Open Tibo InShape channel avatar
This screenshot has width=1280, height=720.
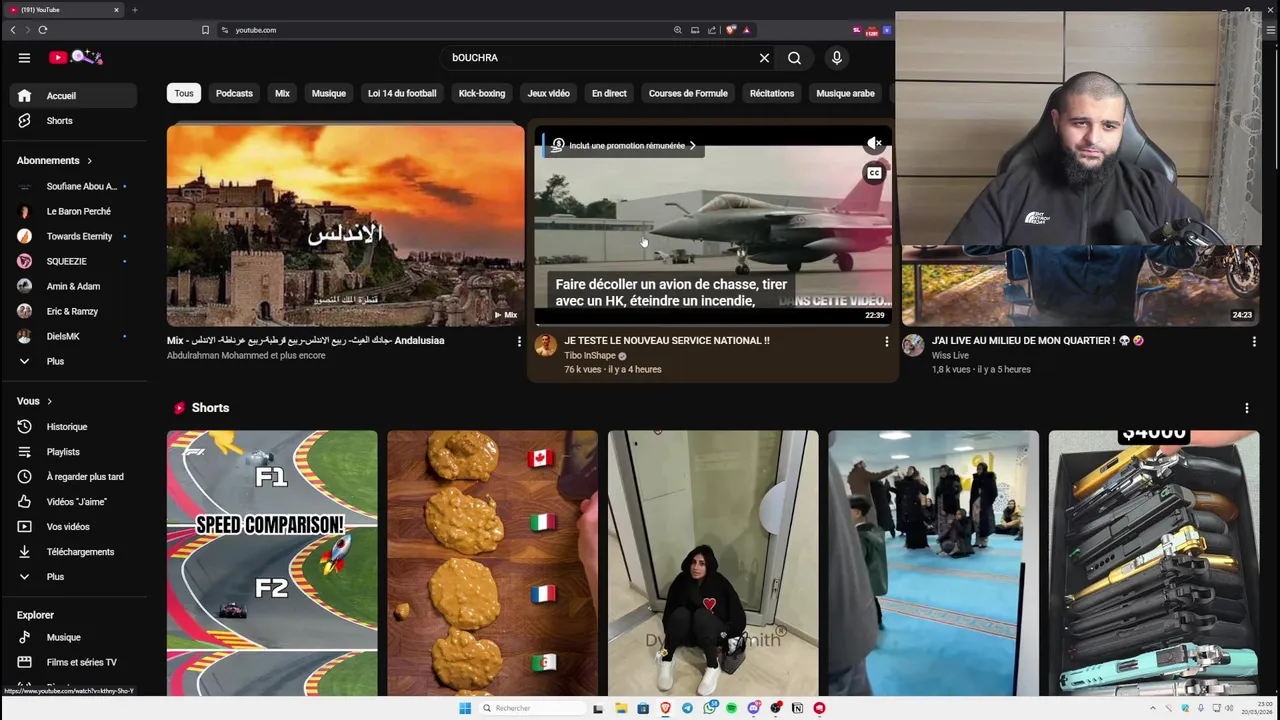pyautogui.click(x=545, y=345)
